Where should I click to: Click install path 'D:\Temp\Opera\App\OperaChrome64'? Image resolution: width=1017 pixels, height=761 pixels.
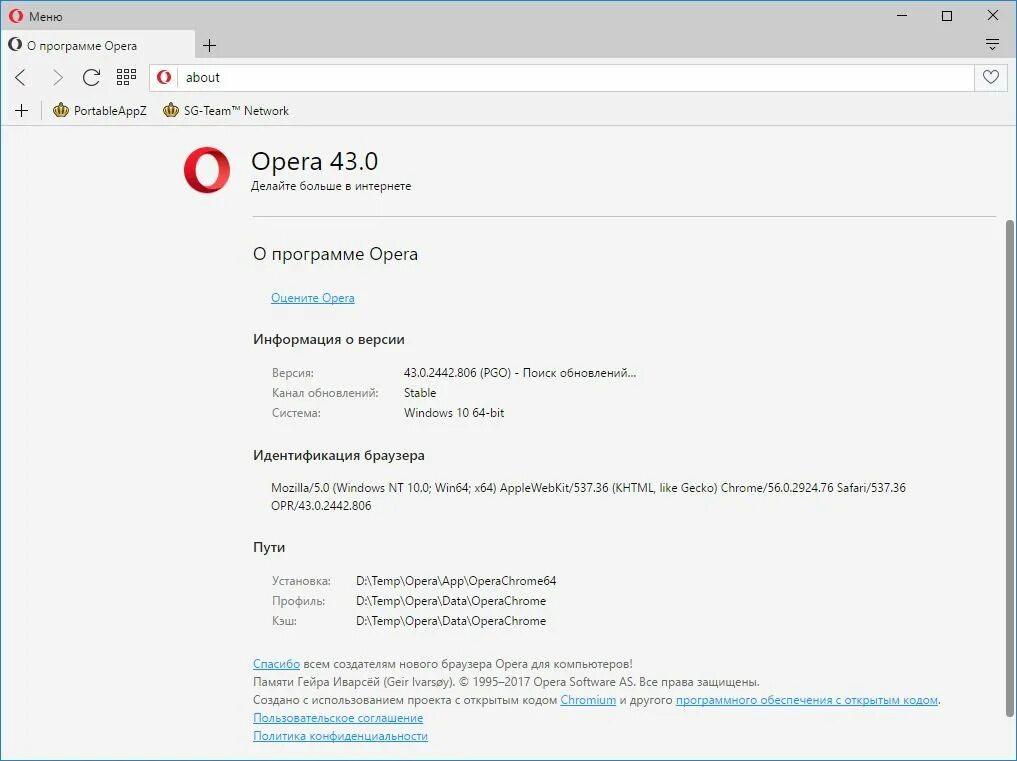(x=456, y=581)
